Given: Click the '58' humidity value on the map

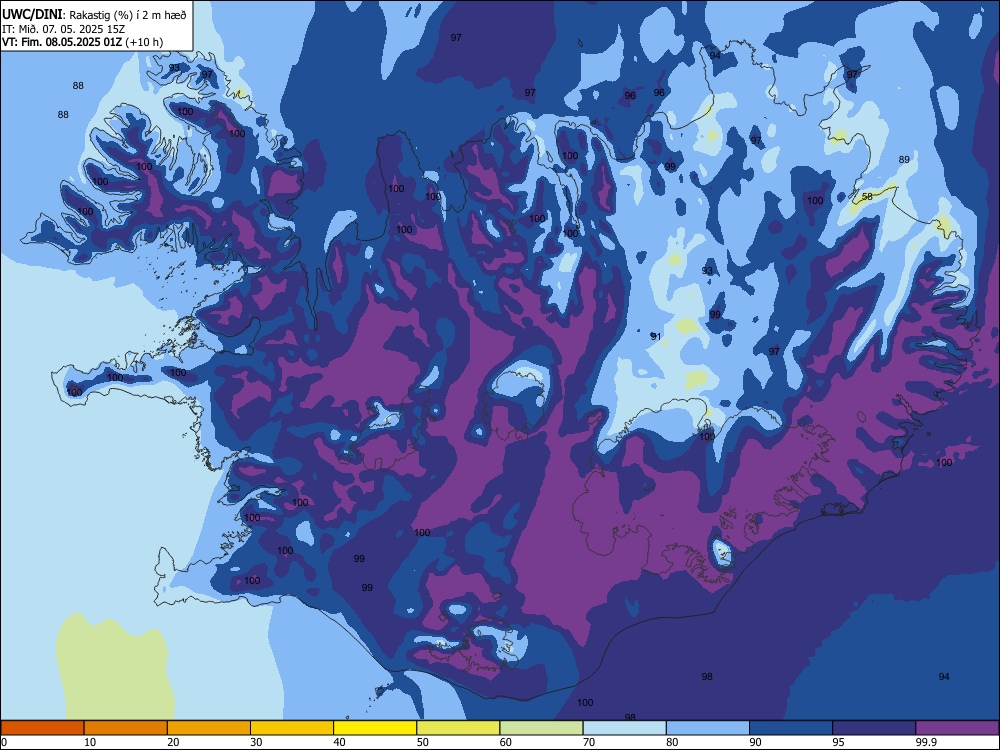Looking at the screenshot, I should click(867, 196).
